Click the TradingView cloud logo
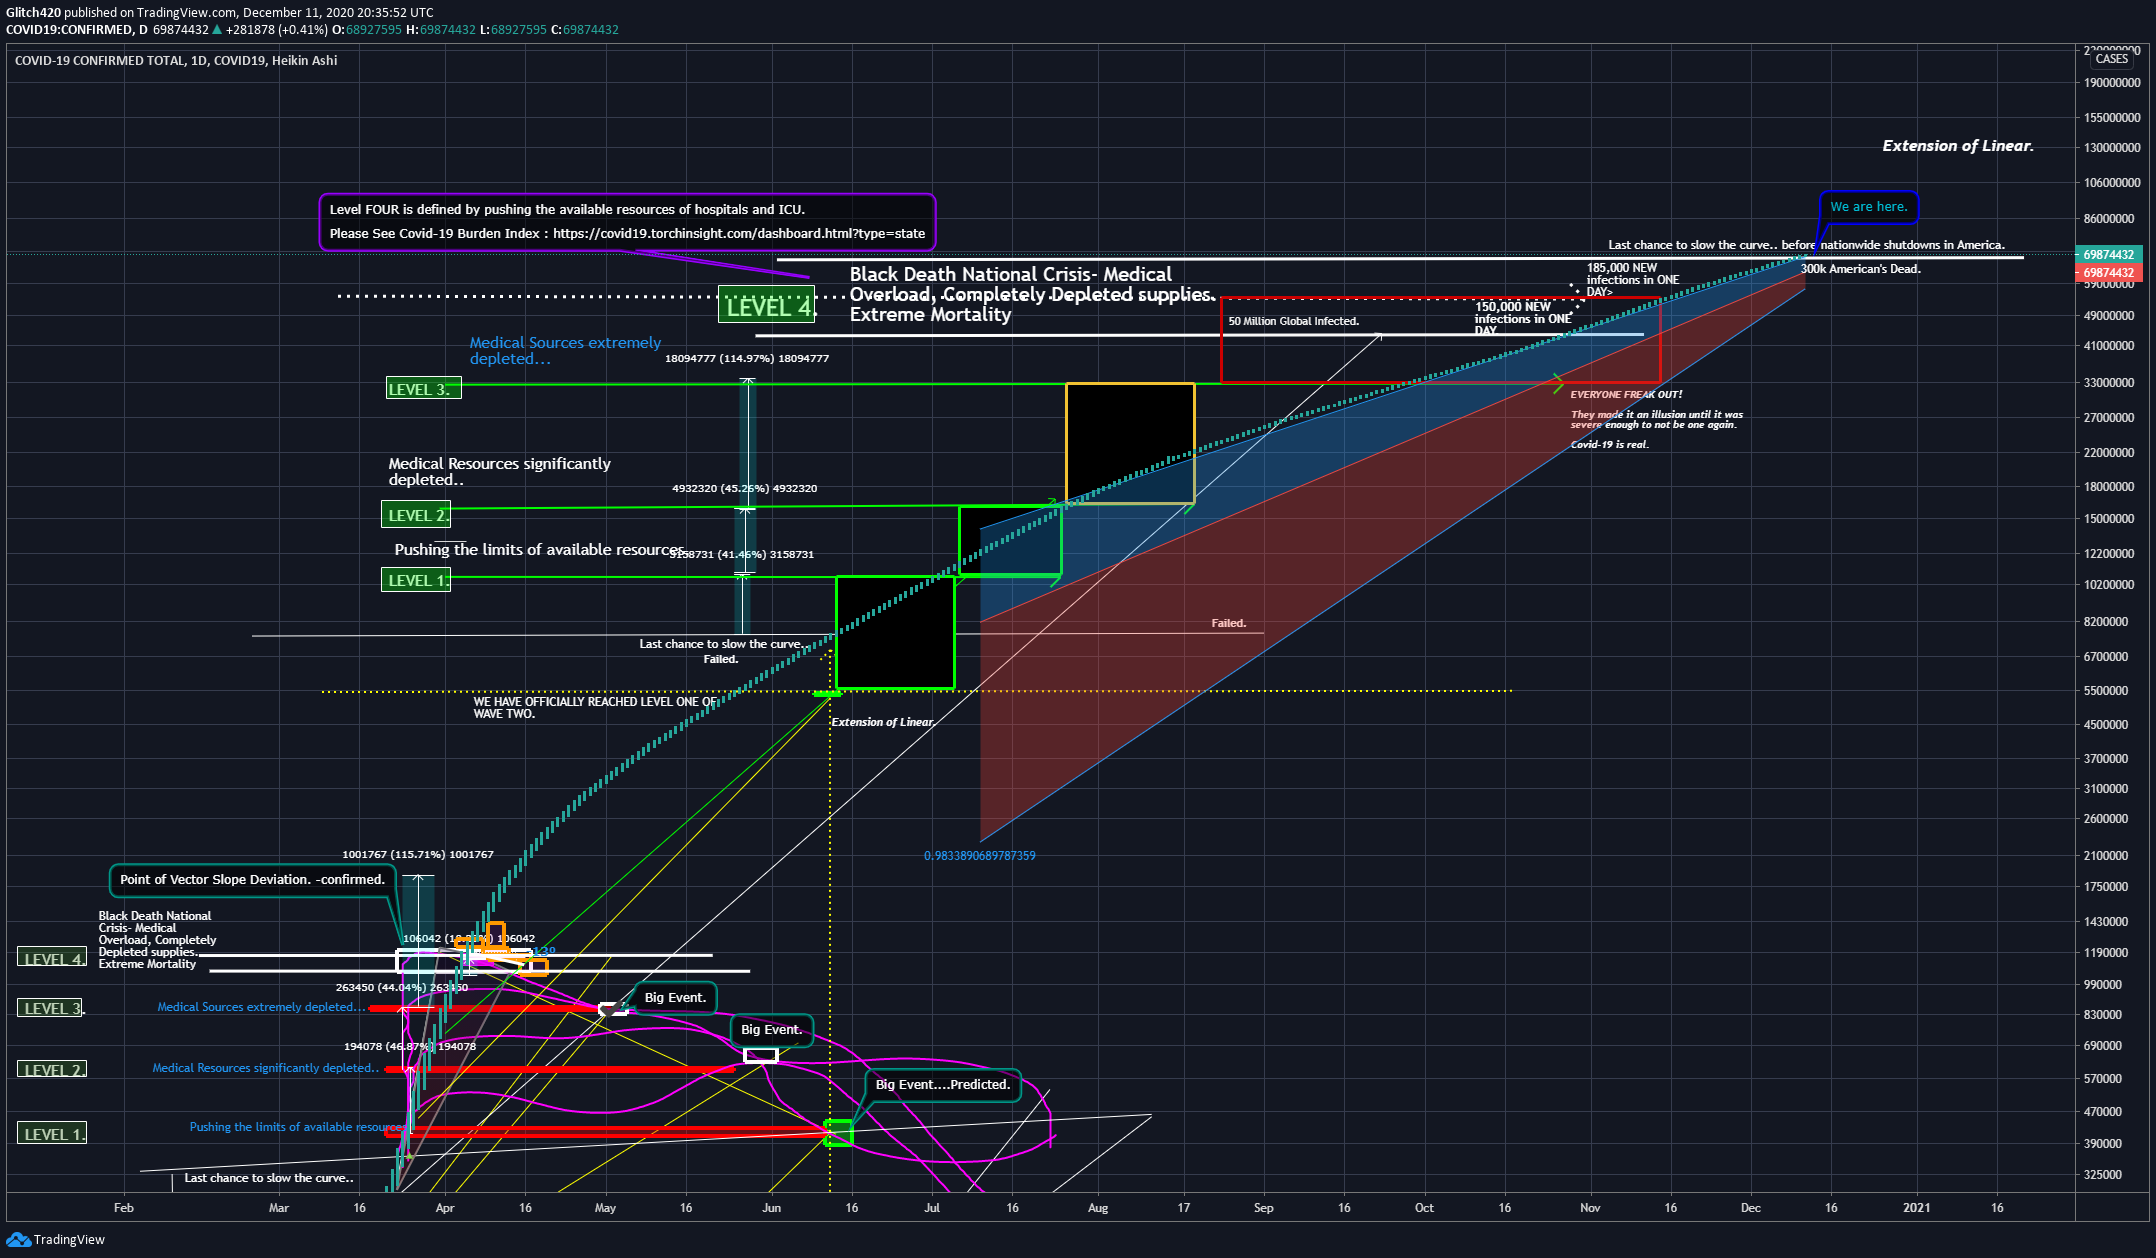Screen dimensions: 2156x1258 [18, 1240]
